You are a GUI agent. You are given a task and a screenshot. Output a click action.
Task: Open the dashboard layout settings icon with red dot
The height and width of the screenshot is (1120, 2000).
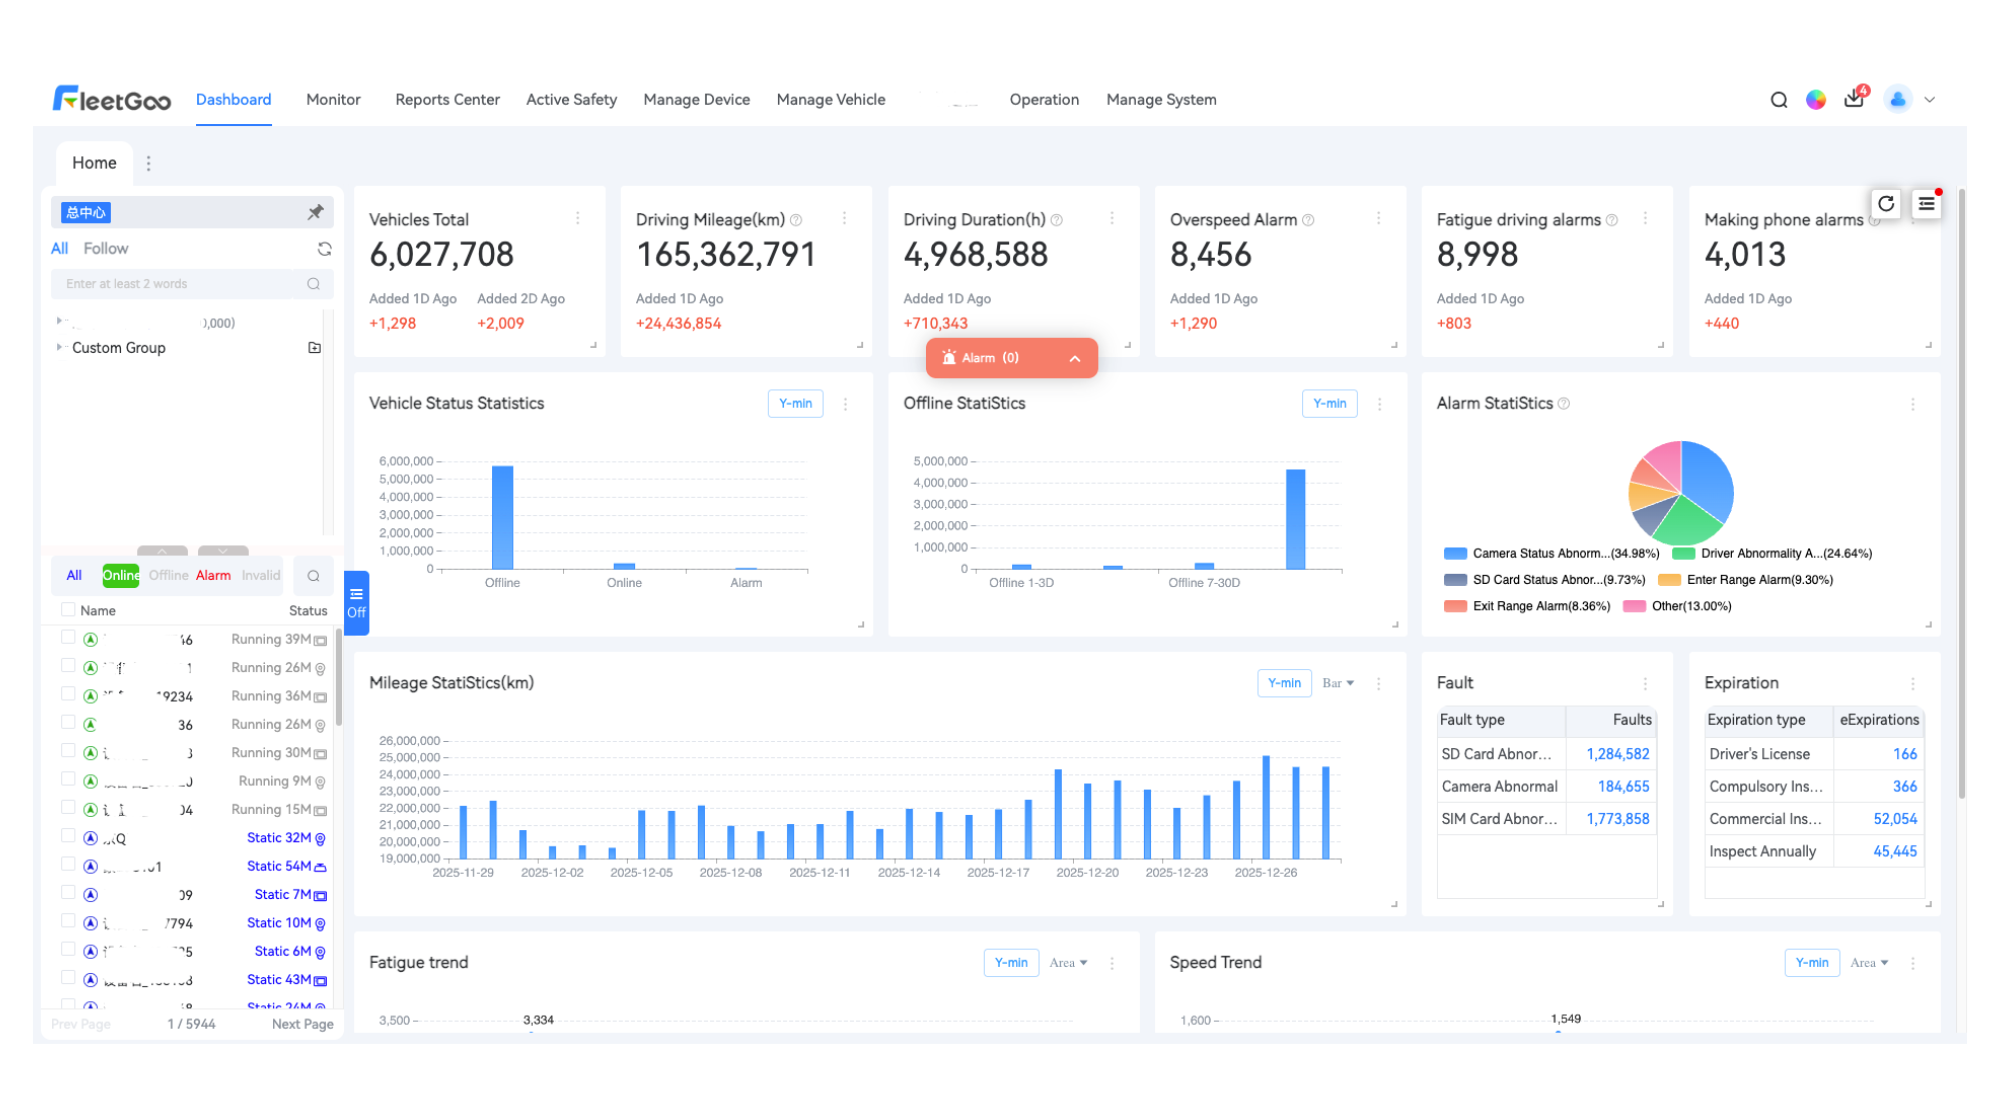[1927, 204]
